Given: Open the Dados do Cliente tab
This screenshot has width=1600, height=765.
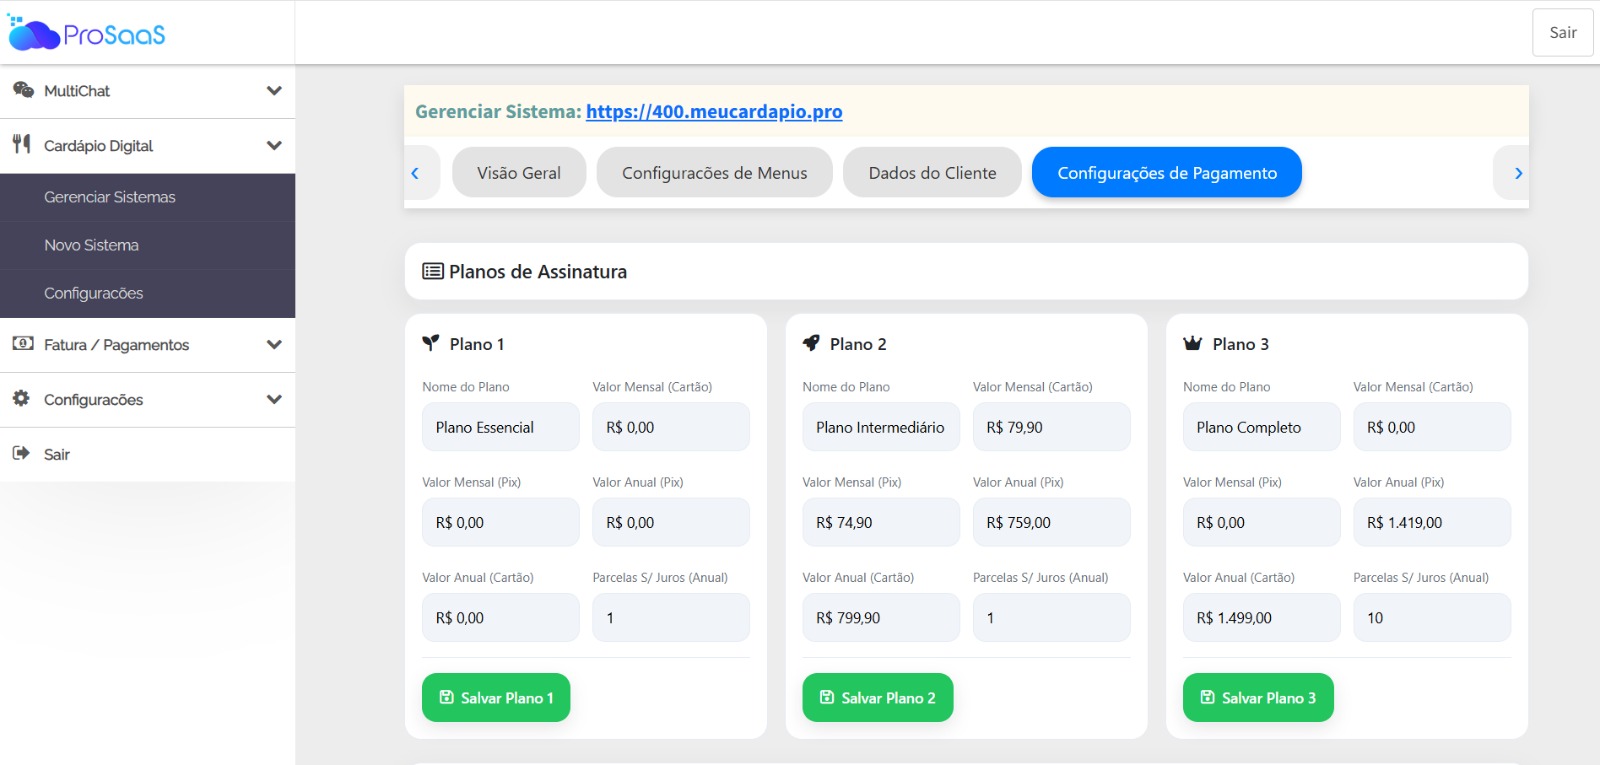Looking at the screenshot, I should click(932, 173).
